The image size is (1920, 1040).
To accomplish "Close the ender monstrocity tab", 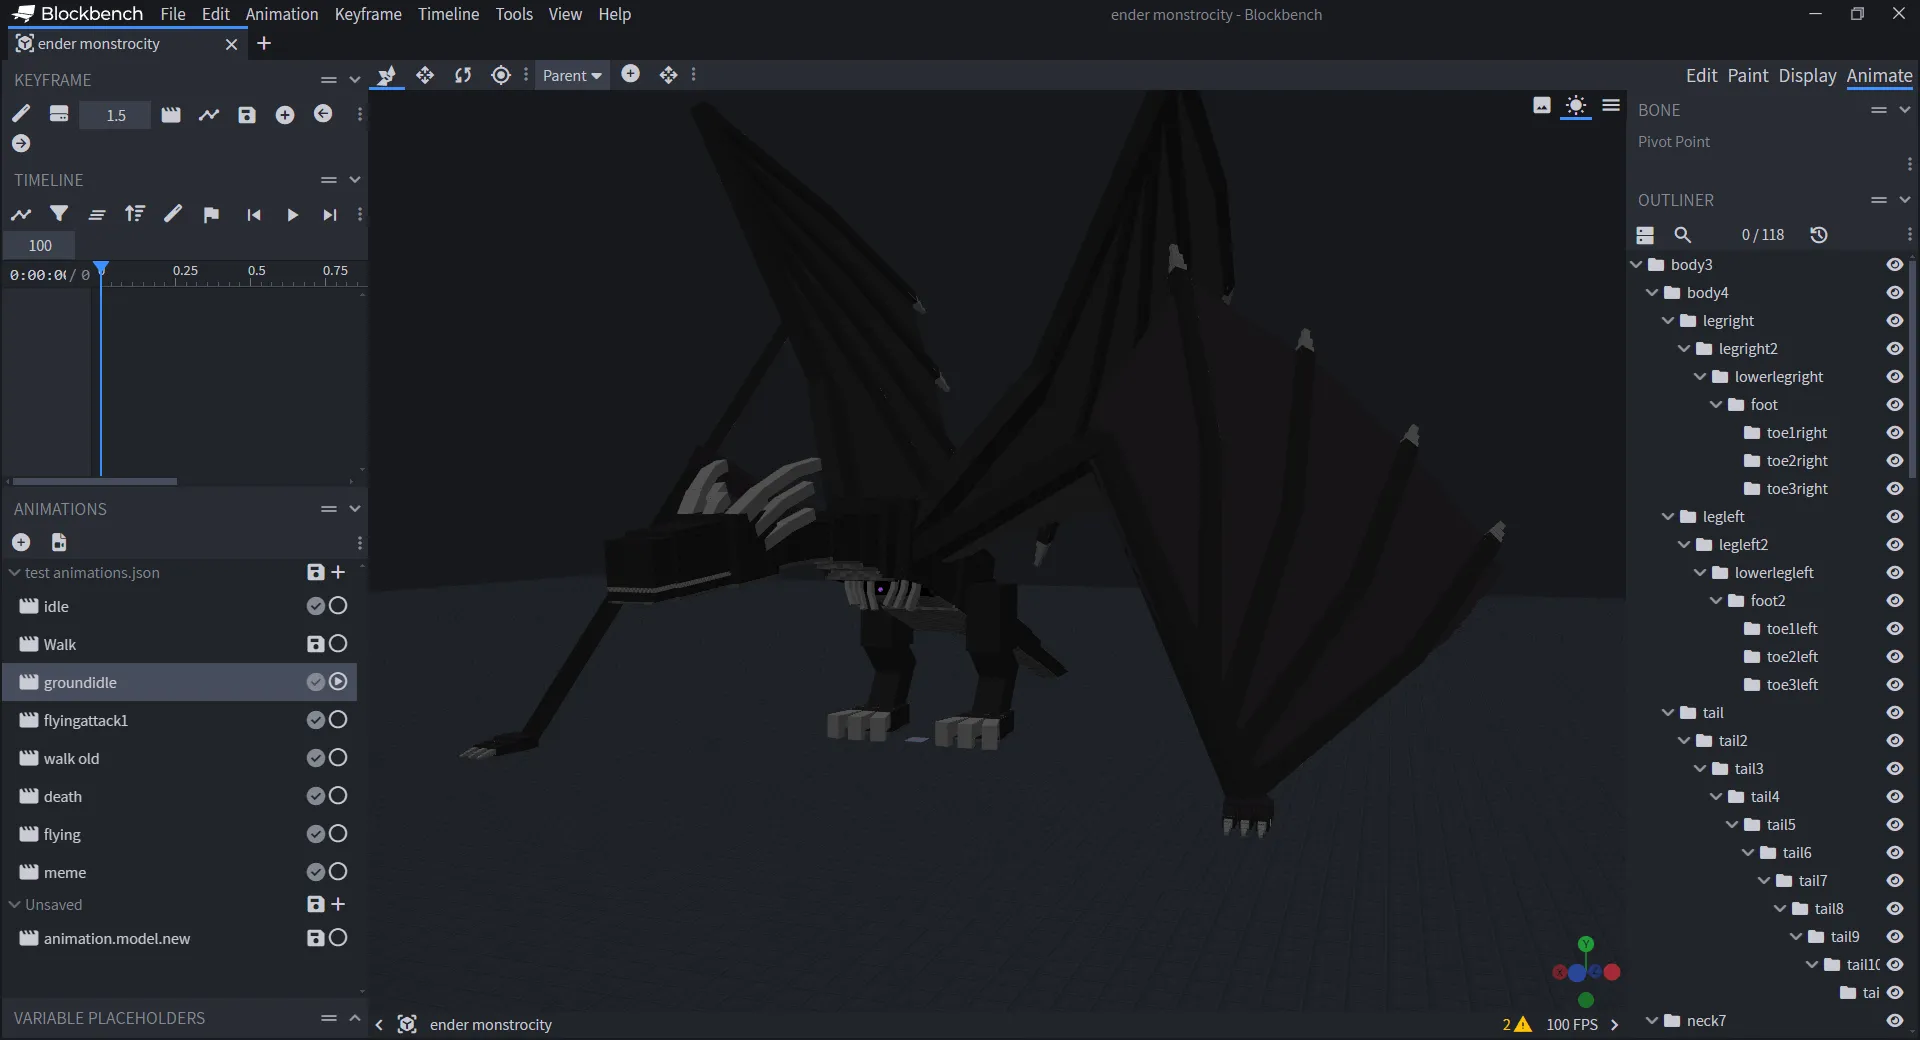I will [231, 44].
